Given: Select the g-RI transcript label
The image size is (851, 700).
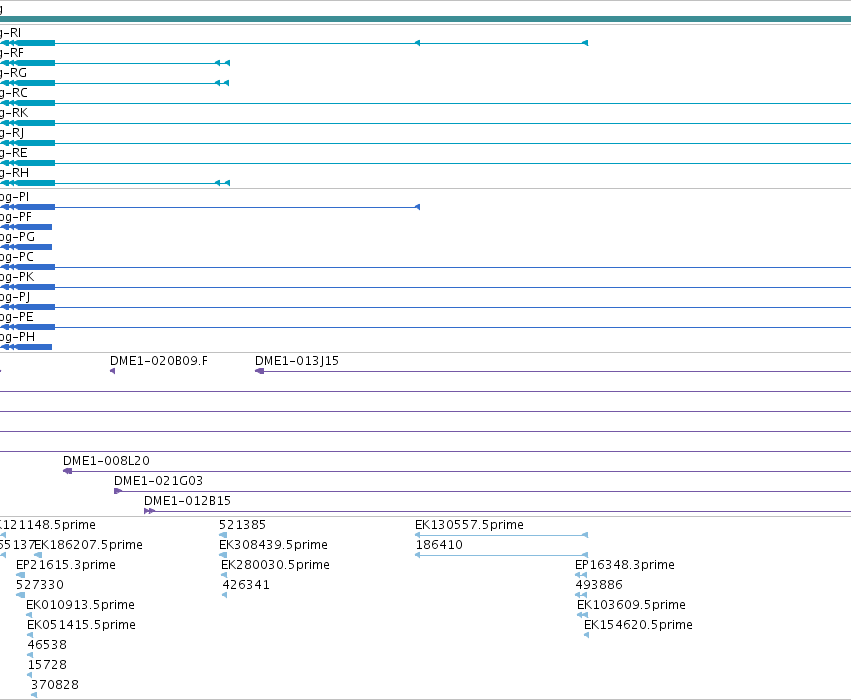Looking at the screenshot, I should click(10, 33).
